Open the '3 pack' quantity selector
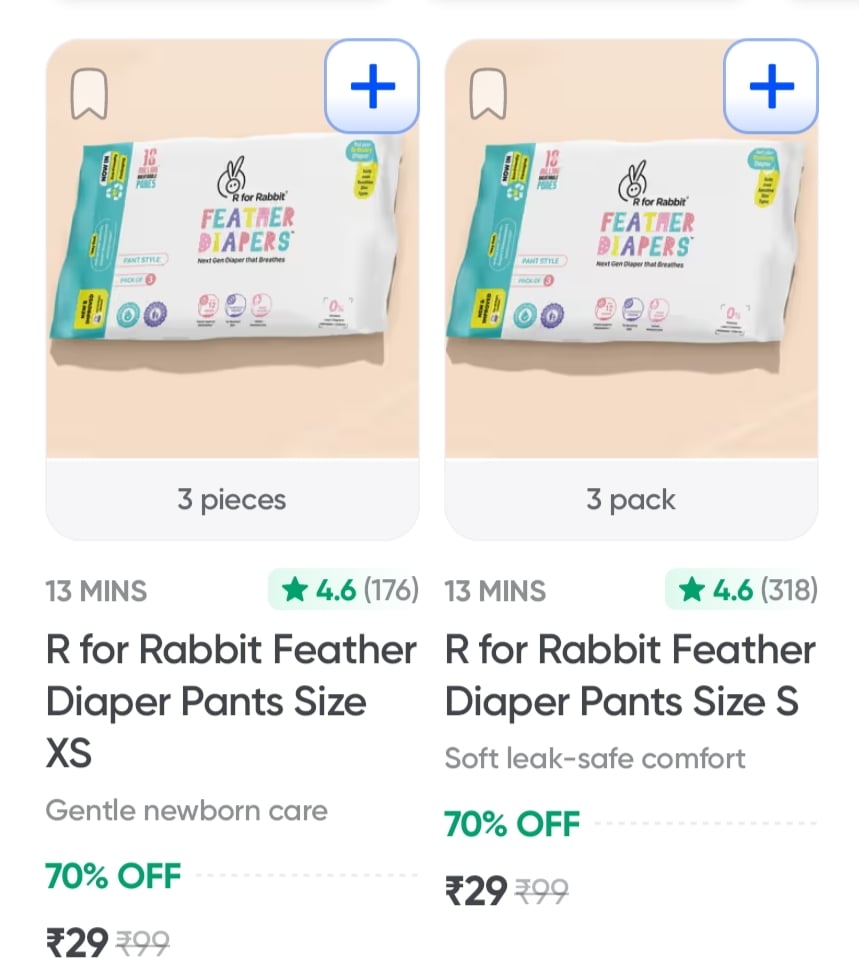 [x=630, y=500]
